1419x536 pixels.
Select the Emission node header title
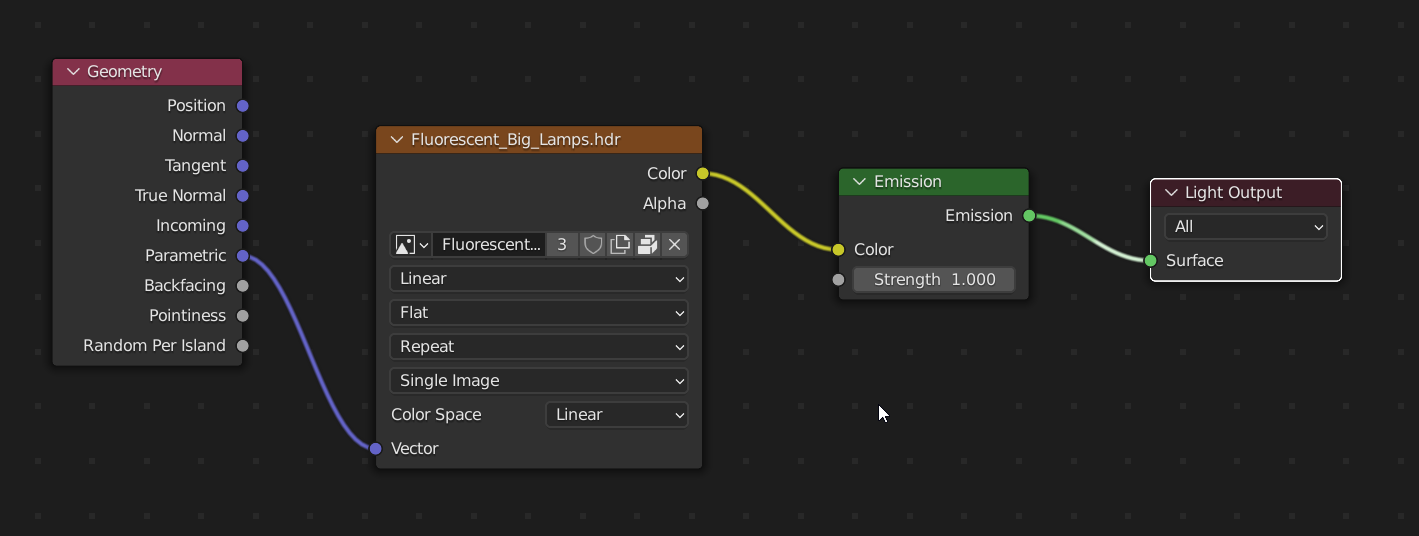coord(908,182)
